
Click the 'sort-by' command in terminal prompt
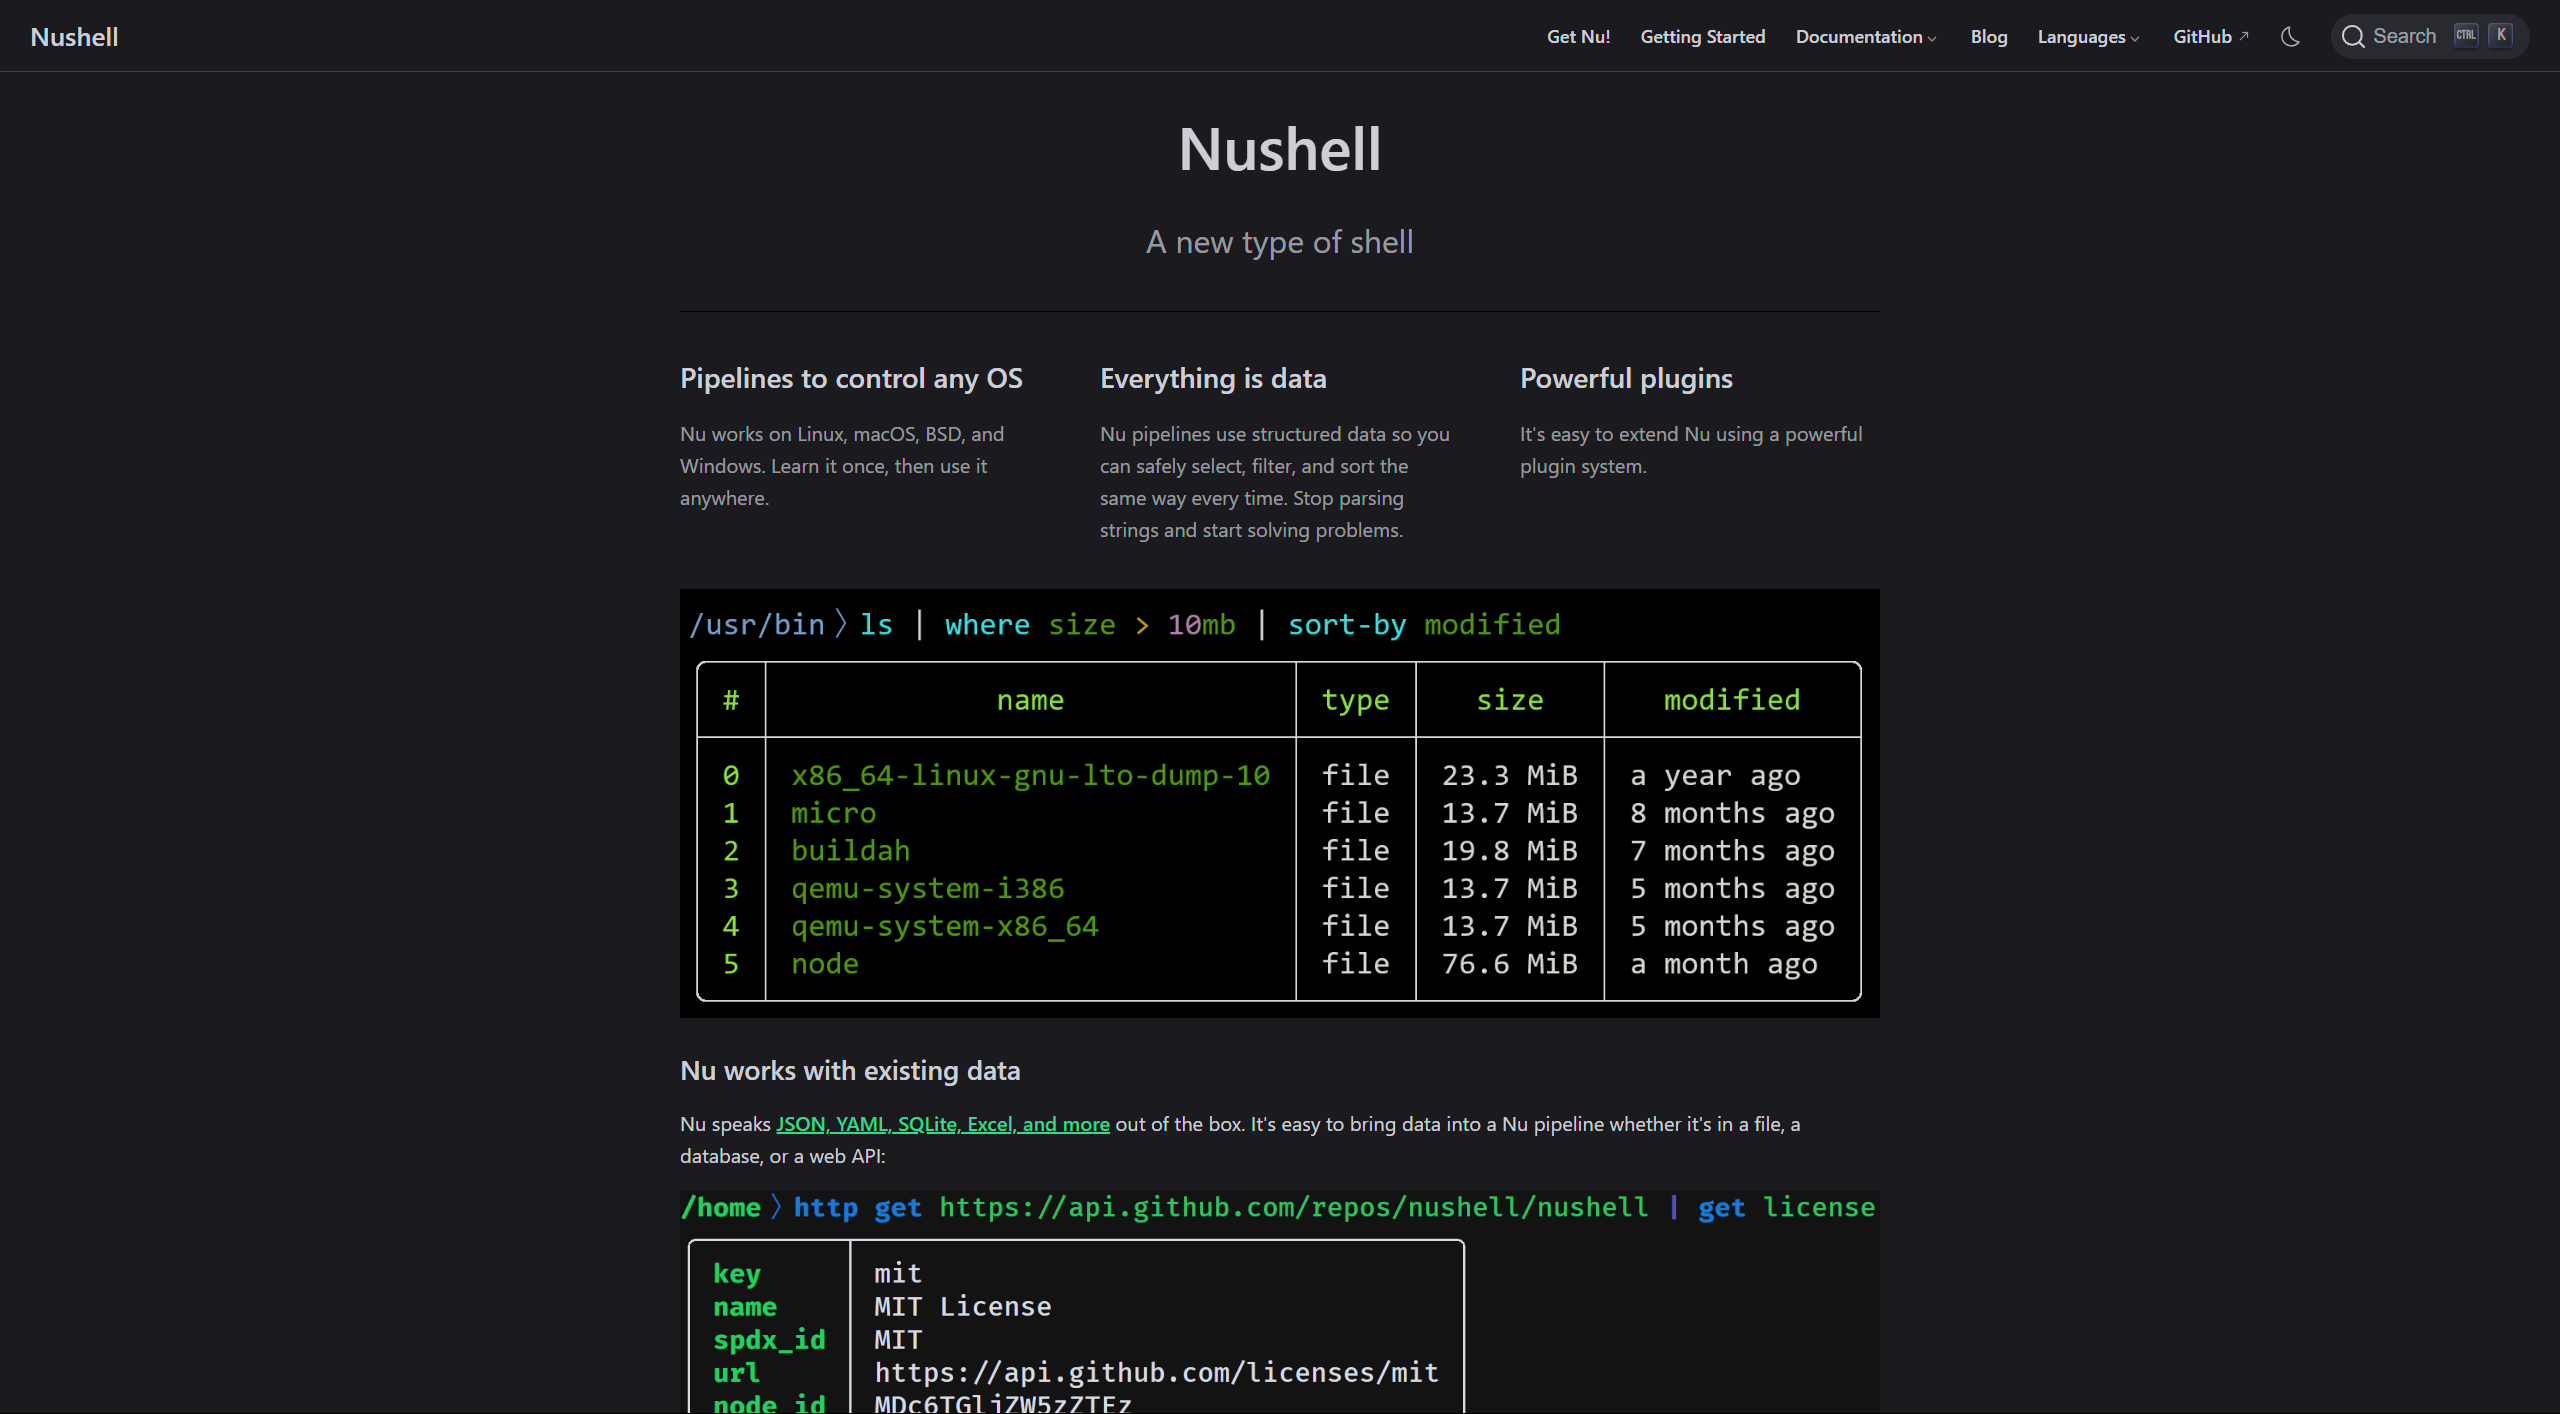pyautogui.click(x=1347, y=625)
